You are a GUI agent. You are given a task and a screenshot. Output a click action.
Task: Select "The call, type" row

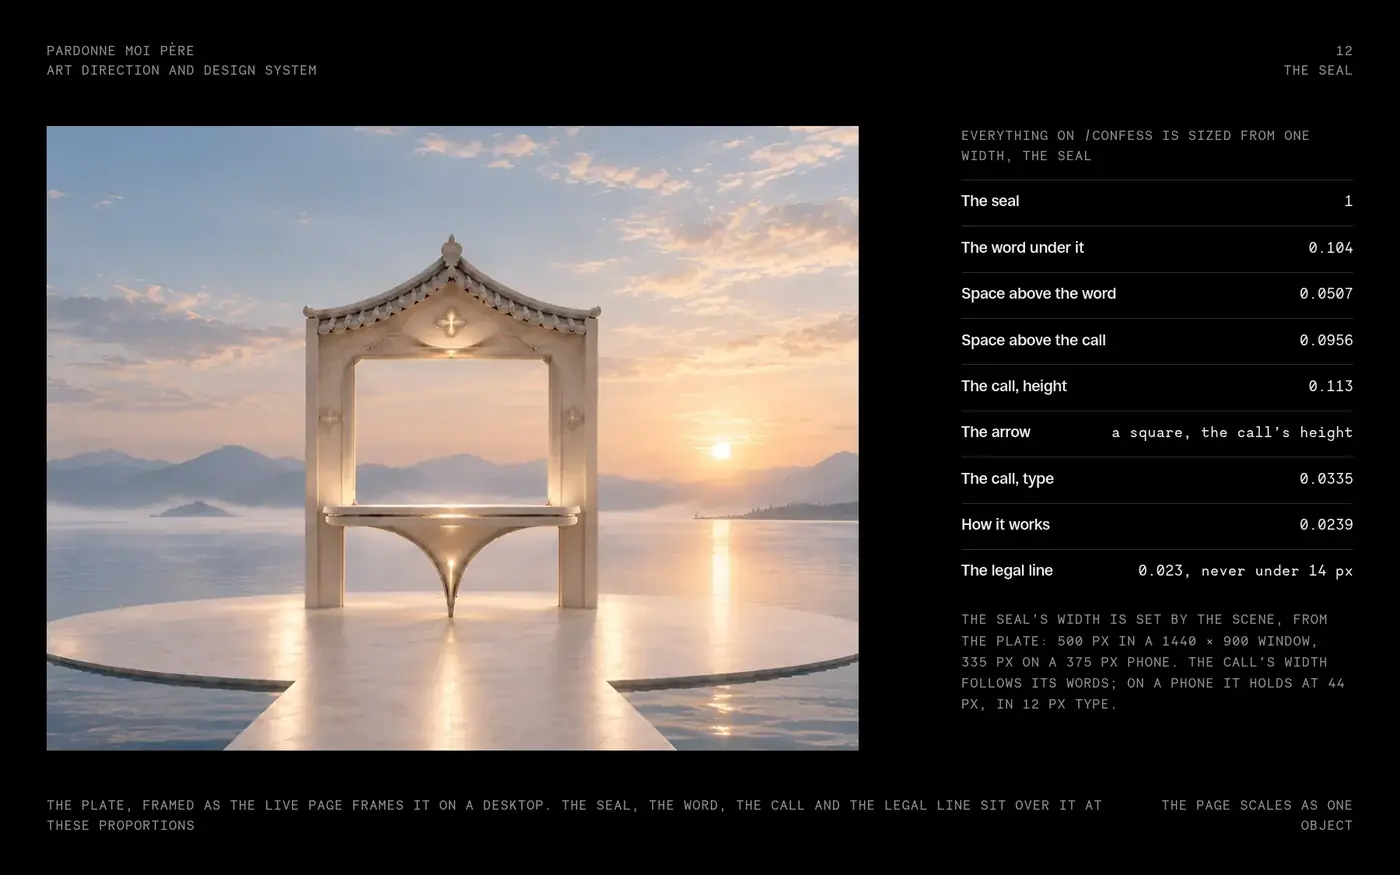(1157, 479)
